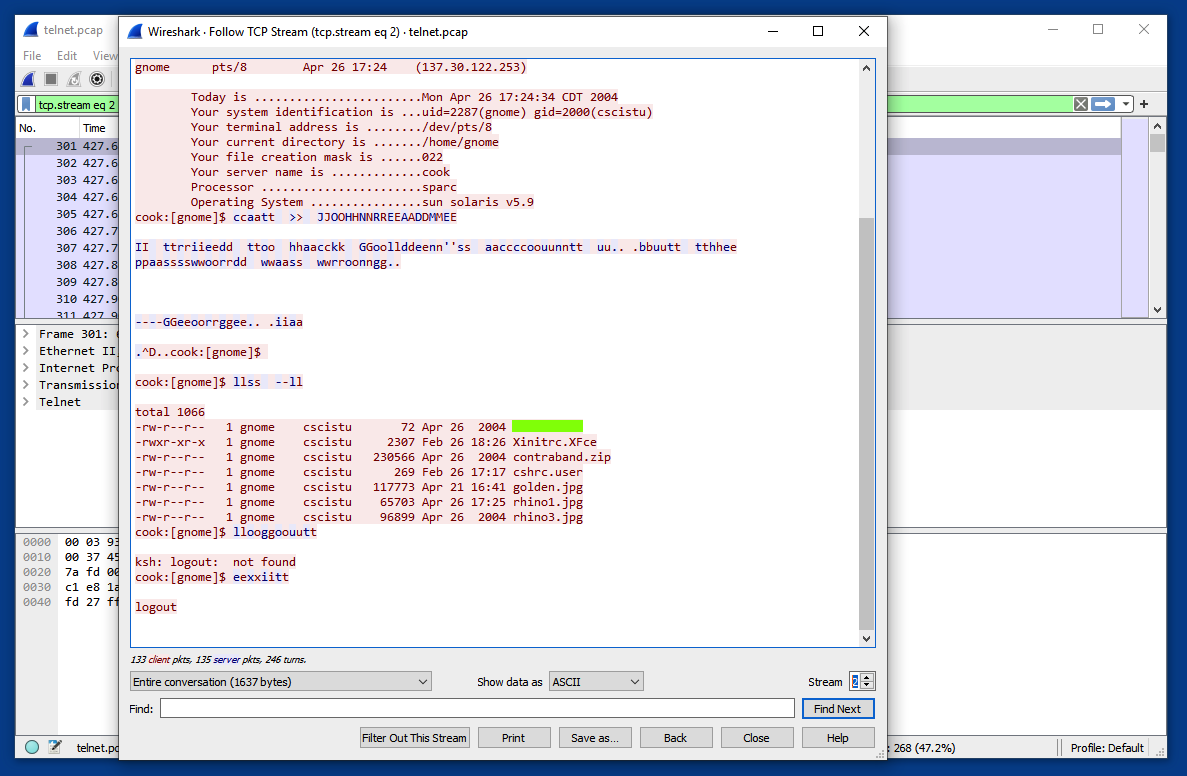Click inside the Find text field

click(x=477, y=709)
